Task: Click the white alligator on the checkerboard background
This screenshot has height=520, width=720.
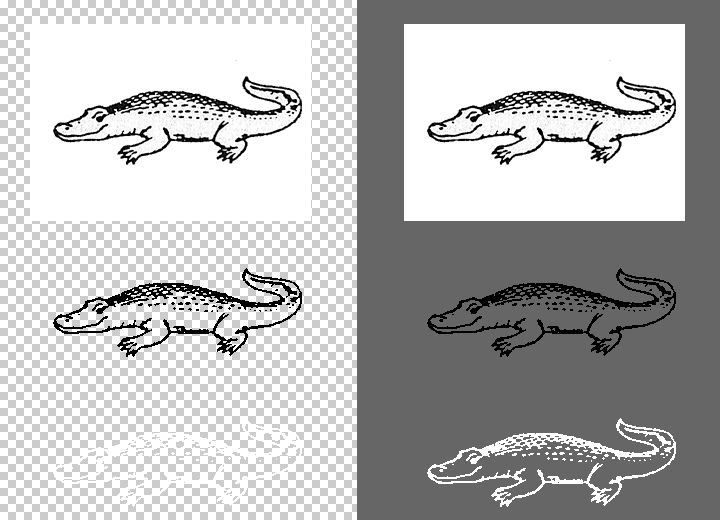Action: [180, 462]
